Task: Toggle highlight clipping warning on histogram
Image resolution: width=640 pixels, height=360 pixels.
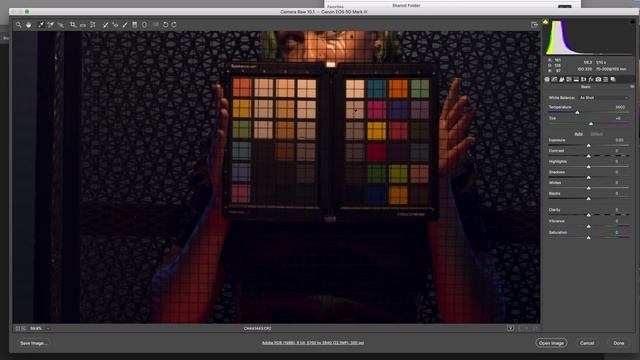Action: (x=633, y=22)
